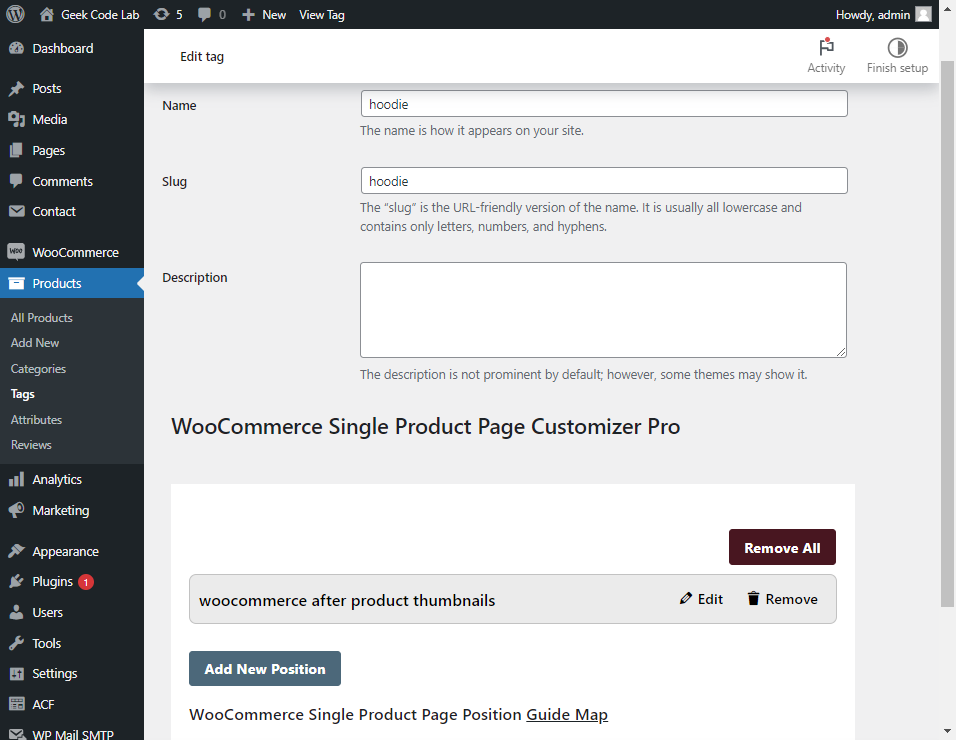Open WP Mail SMTP menu item
The height and width of the screenshot is (740, 956).
tap(72, 734)
